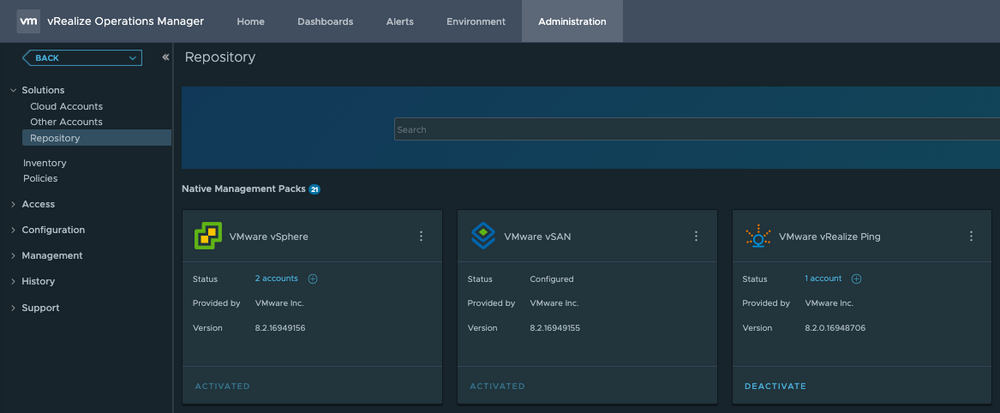Click the vm logo in header
Viewport: 1000px width, 413px height.
[29, 21]
